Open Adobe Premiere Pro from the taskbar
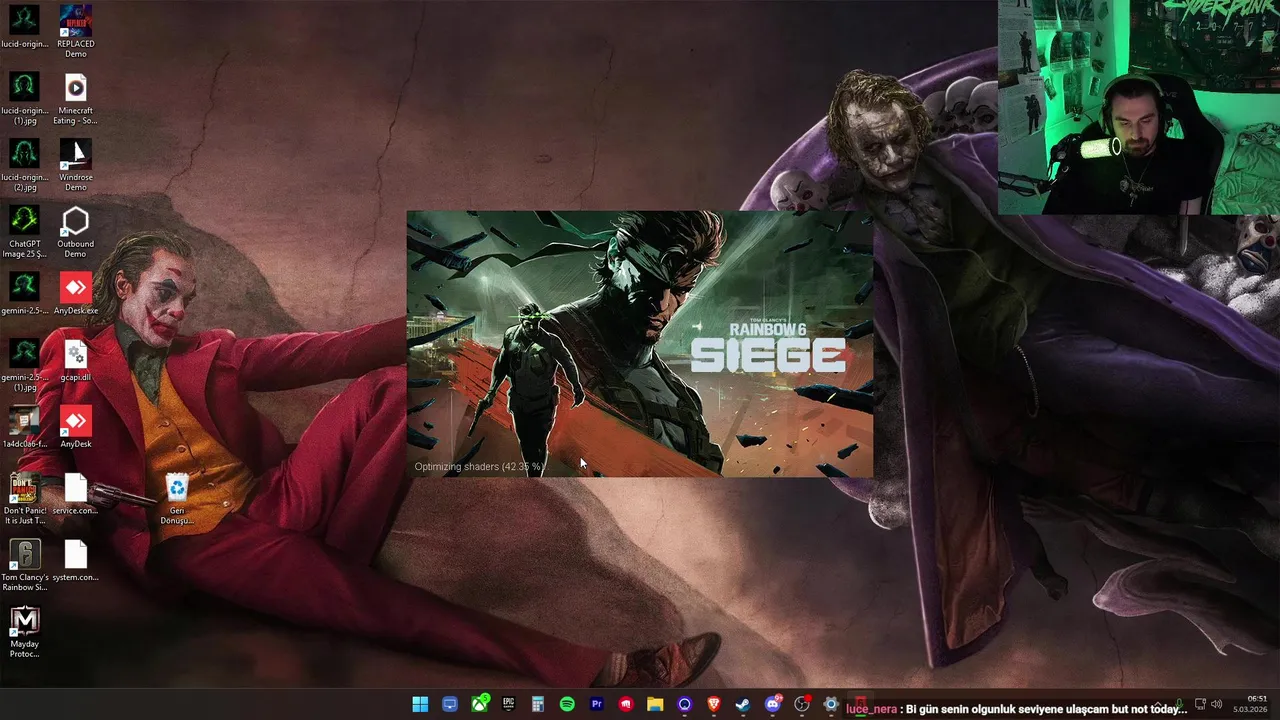 pyautogui.click(x=597, y=704)
